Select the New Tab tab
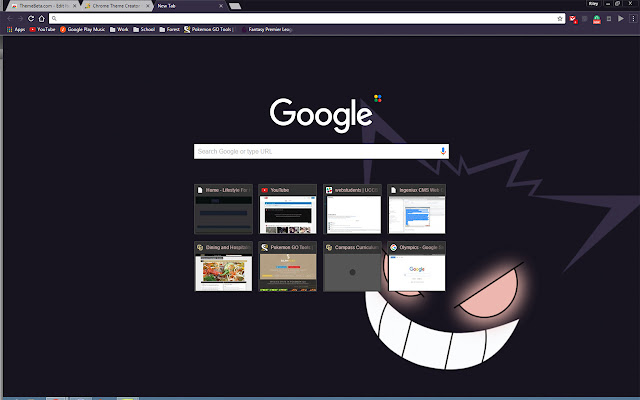This screenshot has height=400, width=640. [188, 6]
